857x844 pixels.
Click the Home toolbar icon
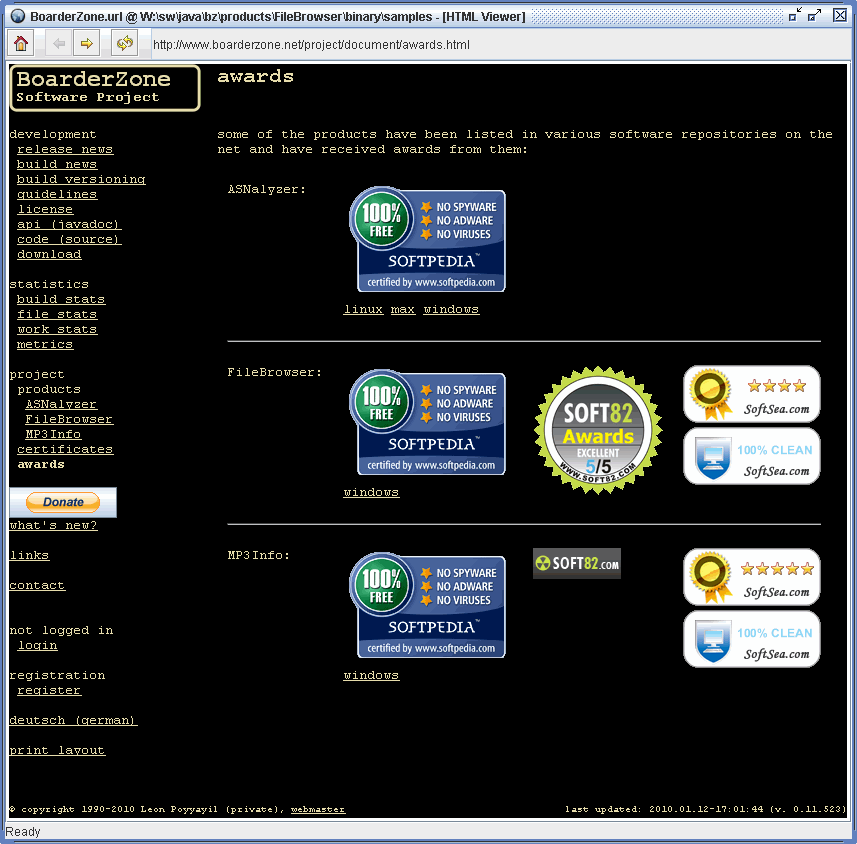(x=21, y=43)
